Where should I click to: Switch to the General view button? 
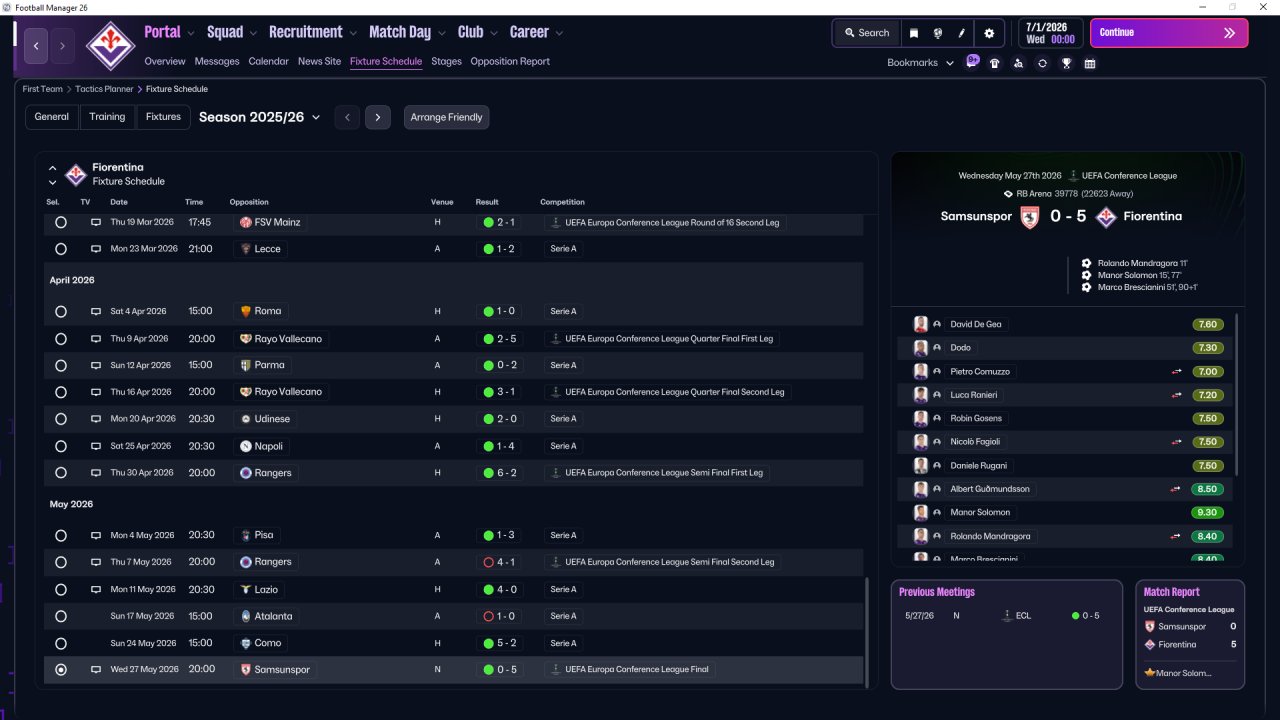point(52,117)
